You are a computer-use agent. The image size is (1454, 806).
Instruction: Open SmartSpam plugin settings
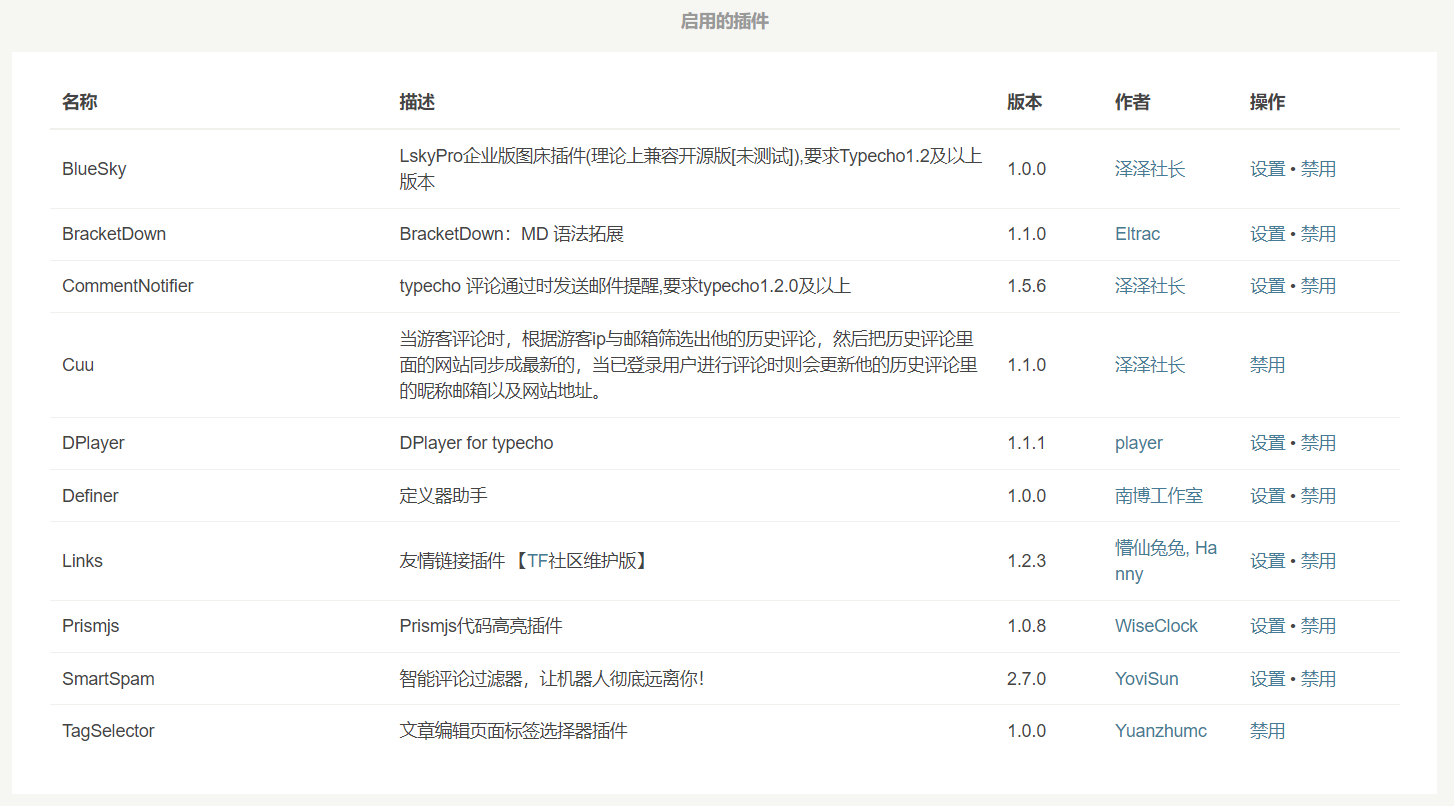[x=1267, y=679]
